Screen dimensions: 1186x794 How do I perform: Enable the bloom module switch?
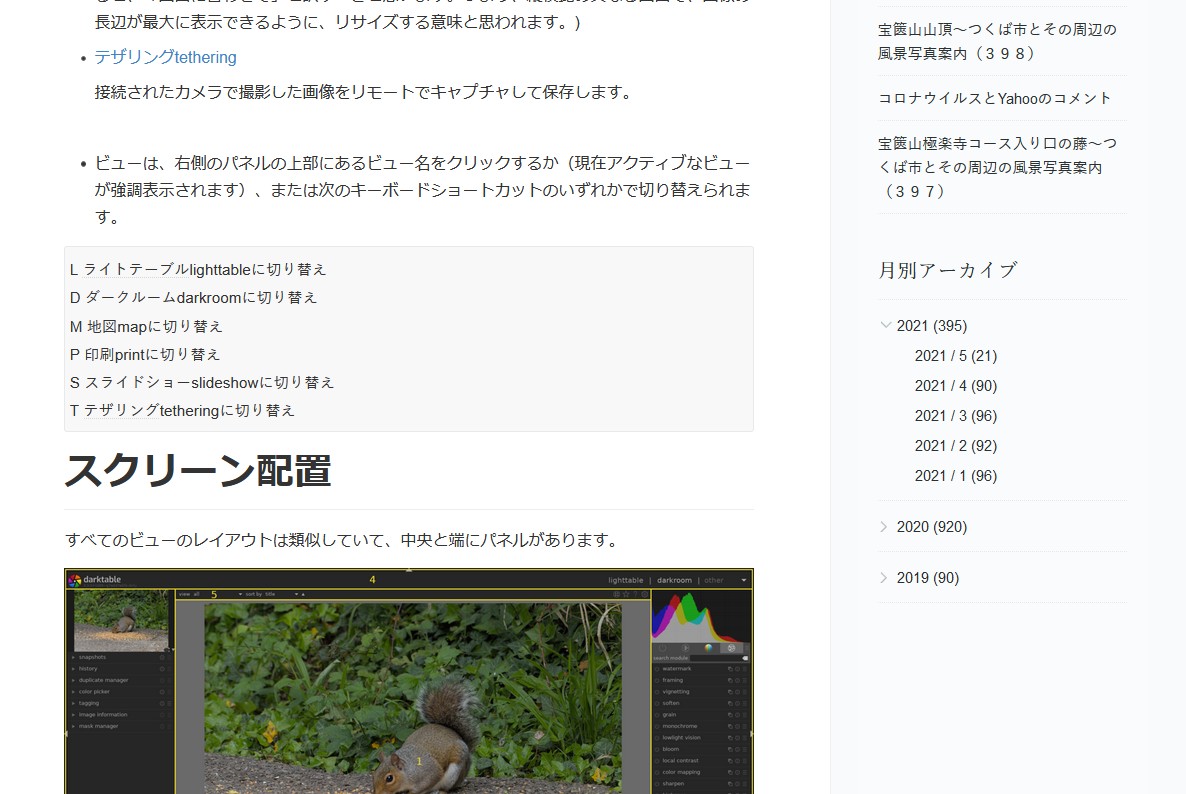[657, 749]
